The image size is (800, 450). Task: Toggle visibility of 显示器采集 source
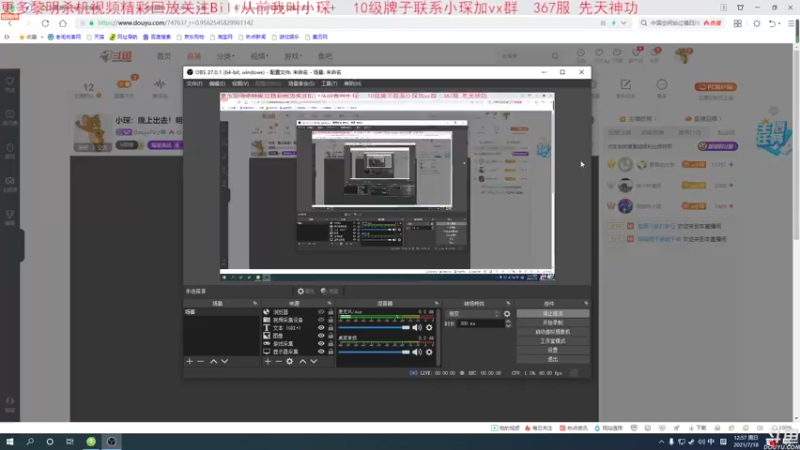coord(321,352)
